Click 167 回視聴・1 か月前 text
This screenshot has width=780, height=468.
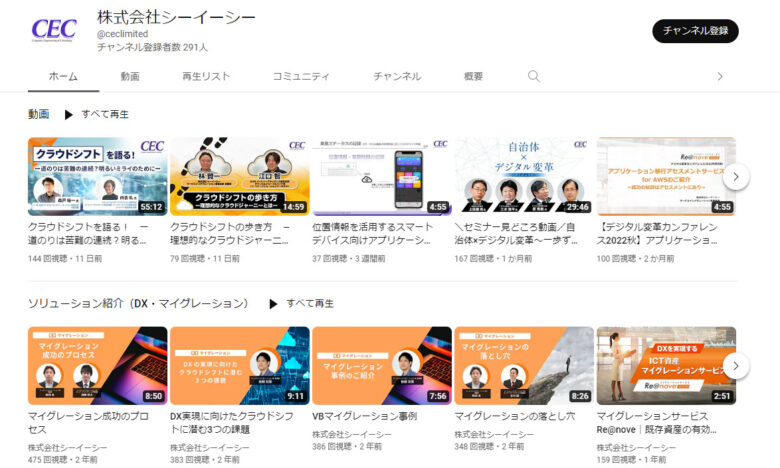[493, 259]
